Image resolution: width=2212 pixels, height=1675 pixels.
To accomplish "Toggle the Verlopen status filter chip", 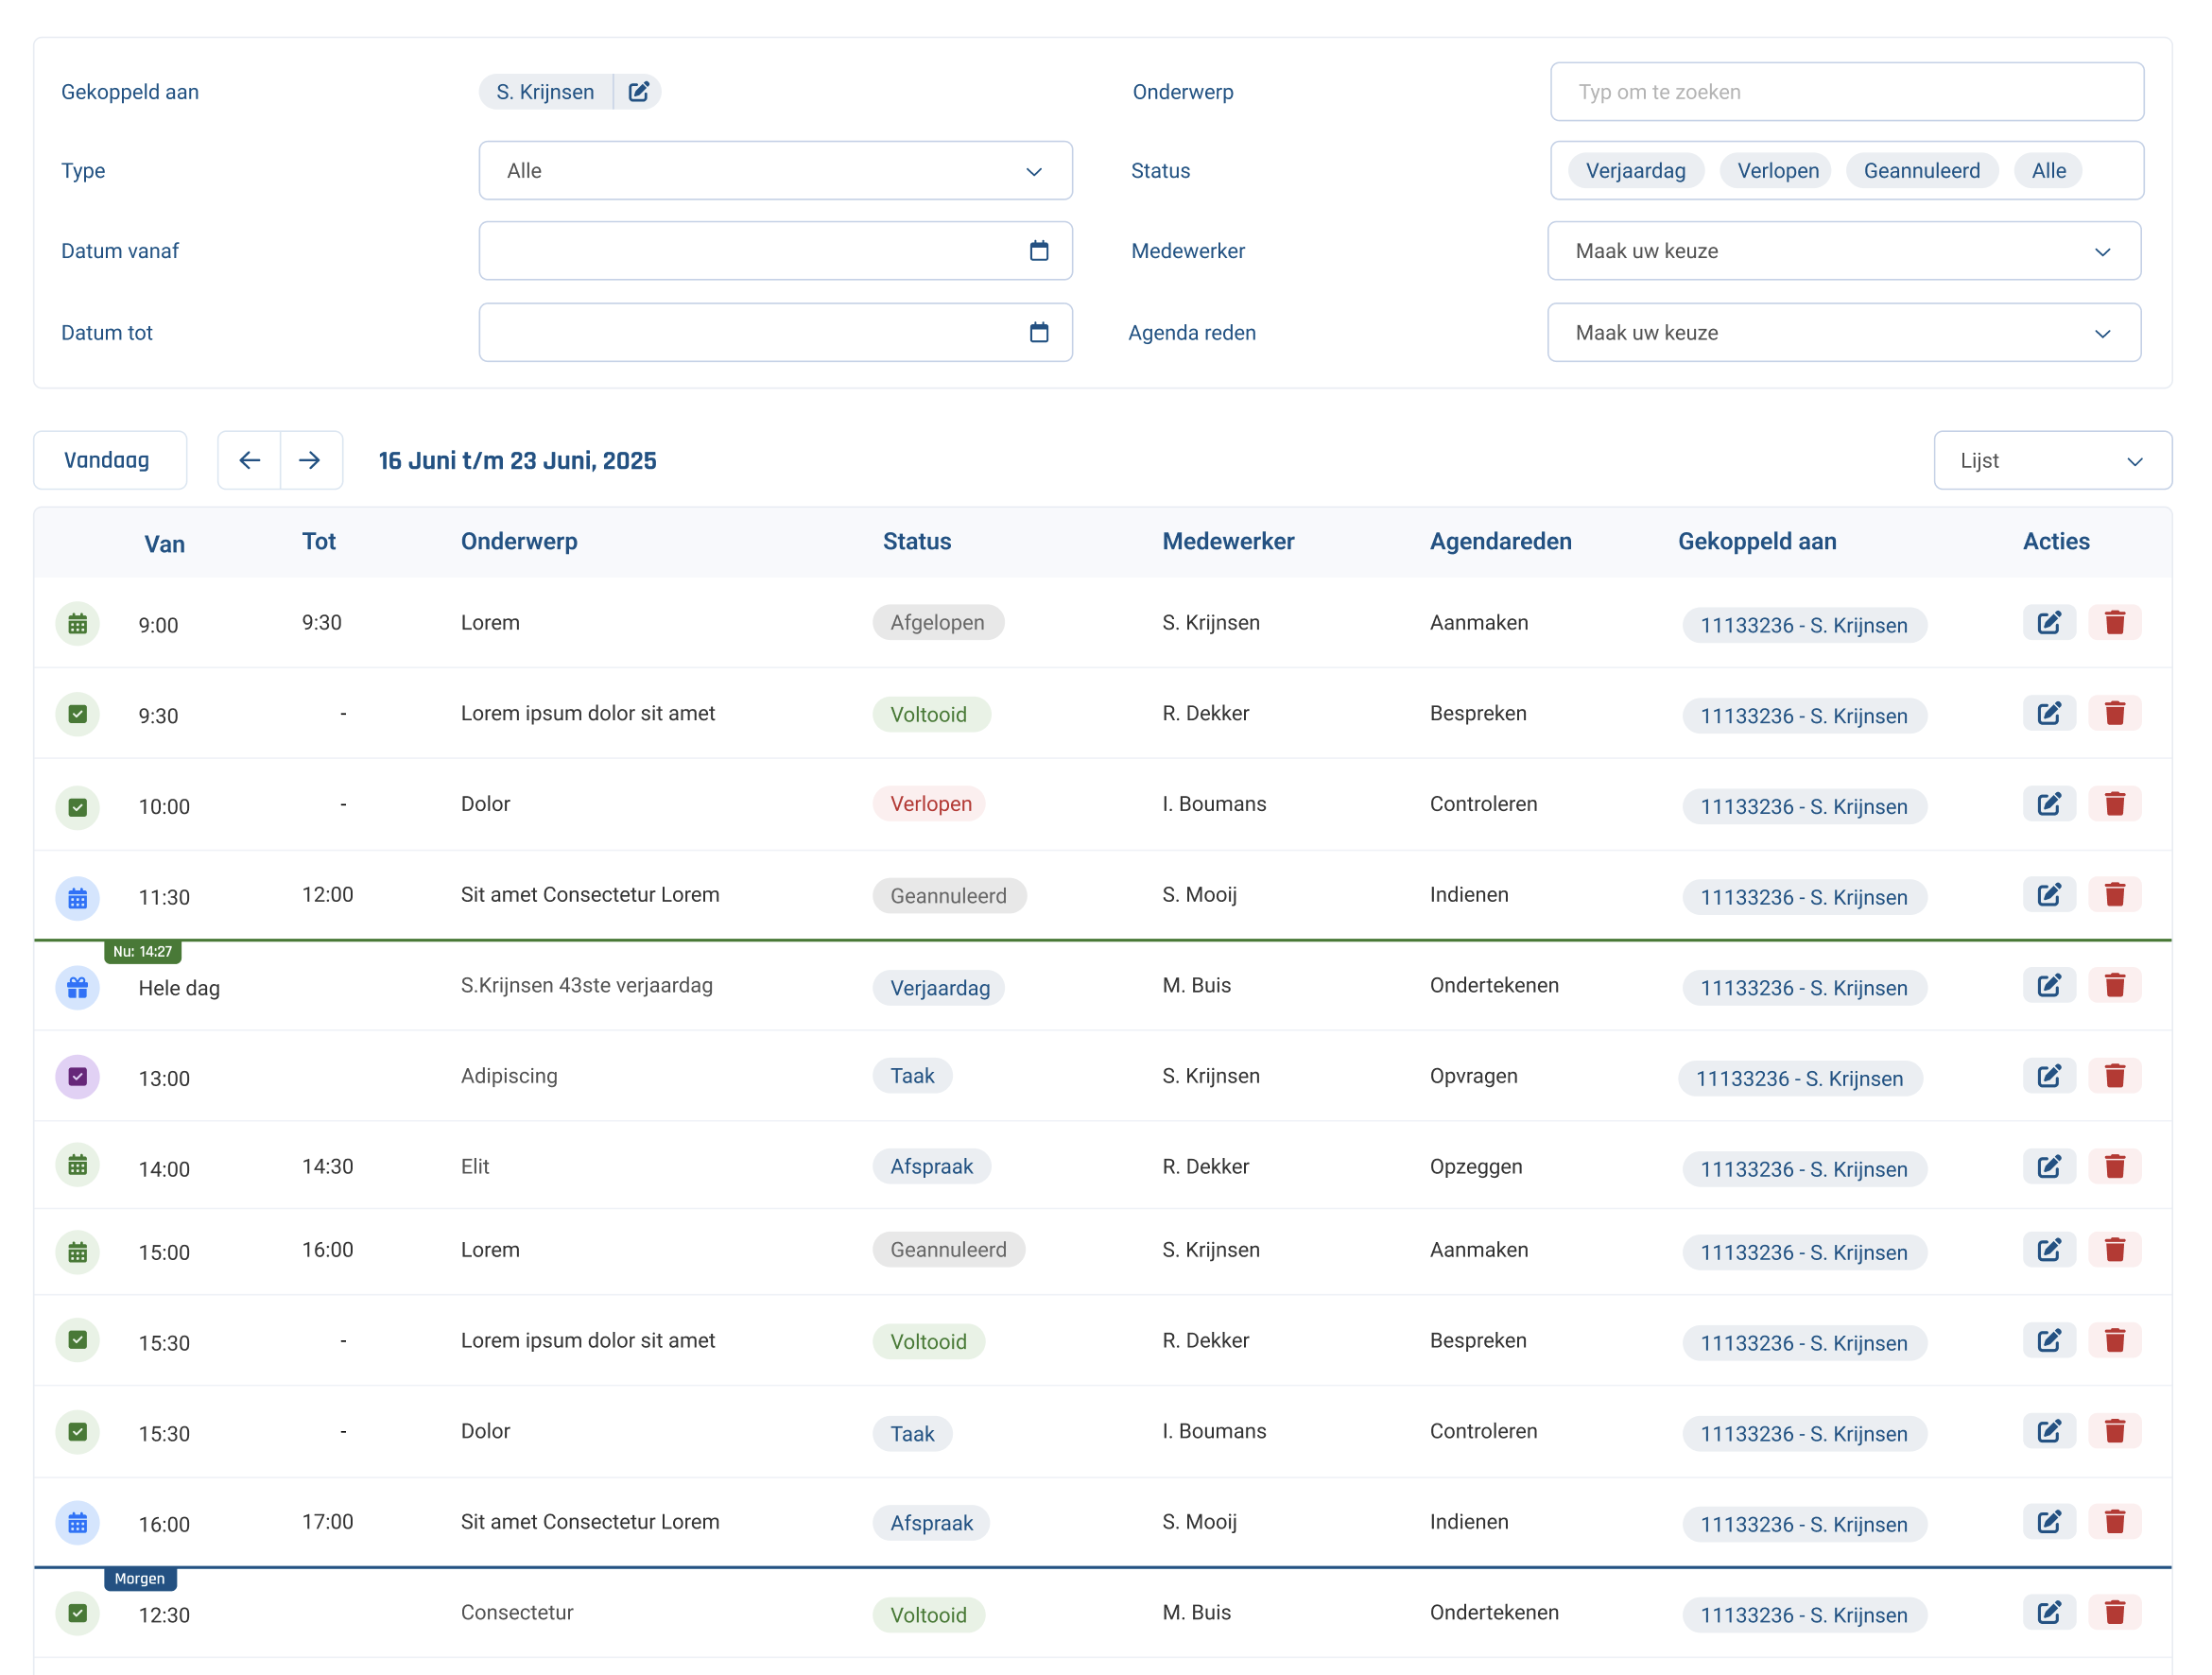I will coord(1777,171).
